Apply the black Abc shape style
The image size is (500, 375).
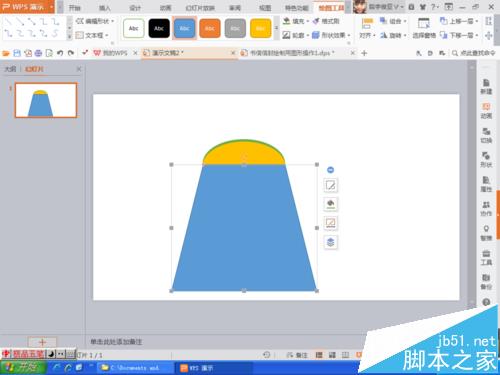[159, 28]
